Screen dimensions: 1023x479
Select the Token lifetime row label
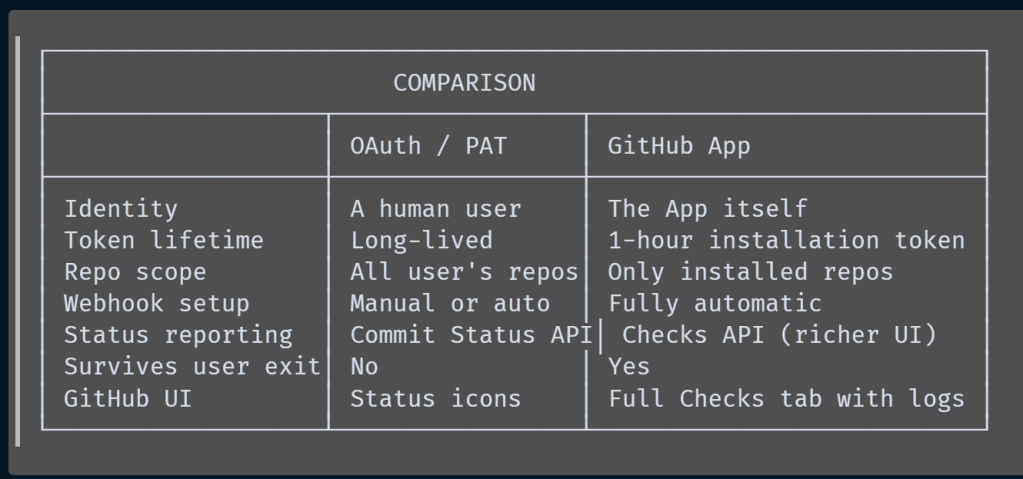pyautogui.click(x=164, y=240)
